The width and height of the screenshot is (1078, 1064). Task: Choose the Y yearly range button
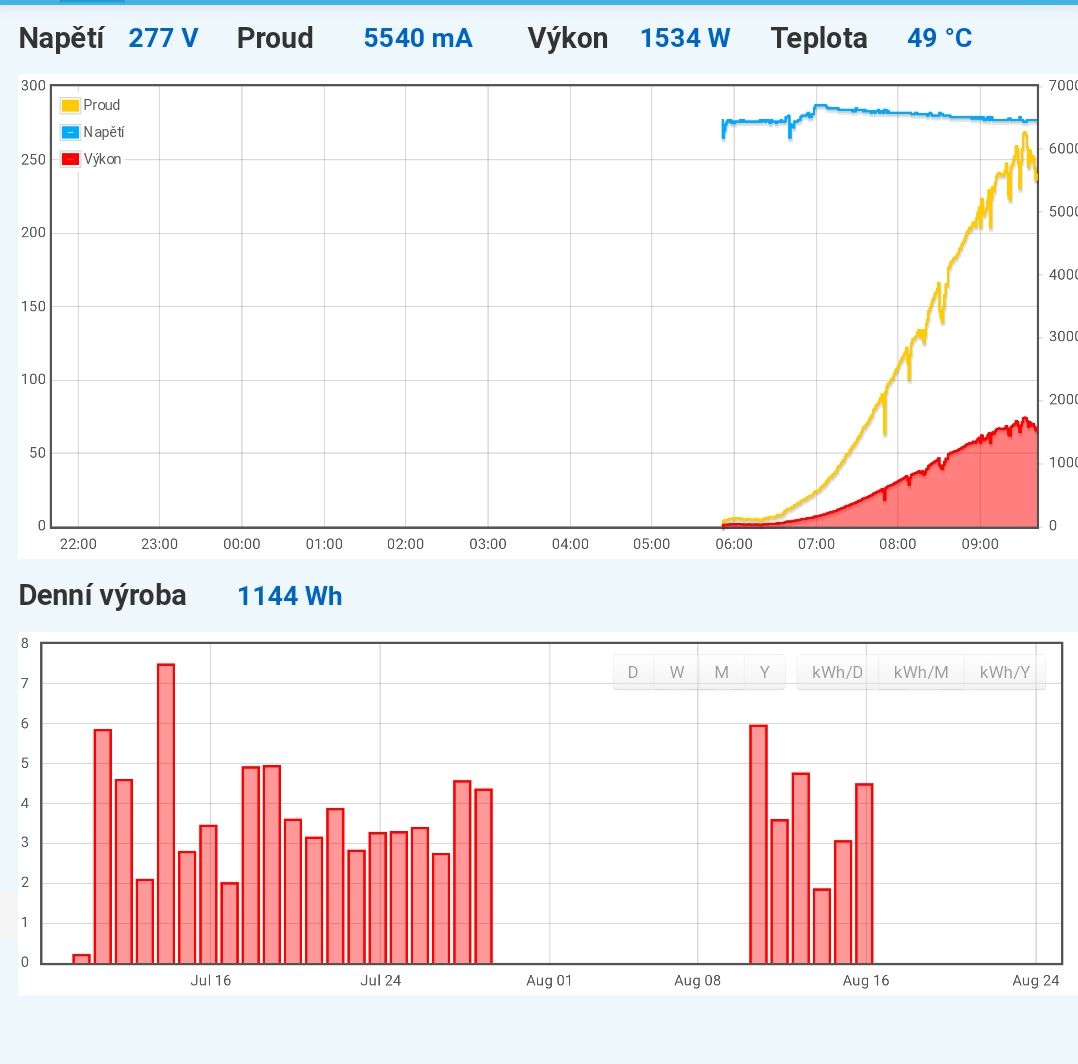tap(765, 672)
